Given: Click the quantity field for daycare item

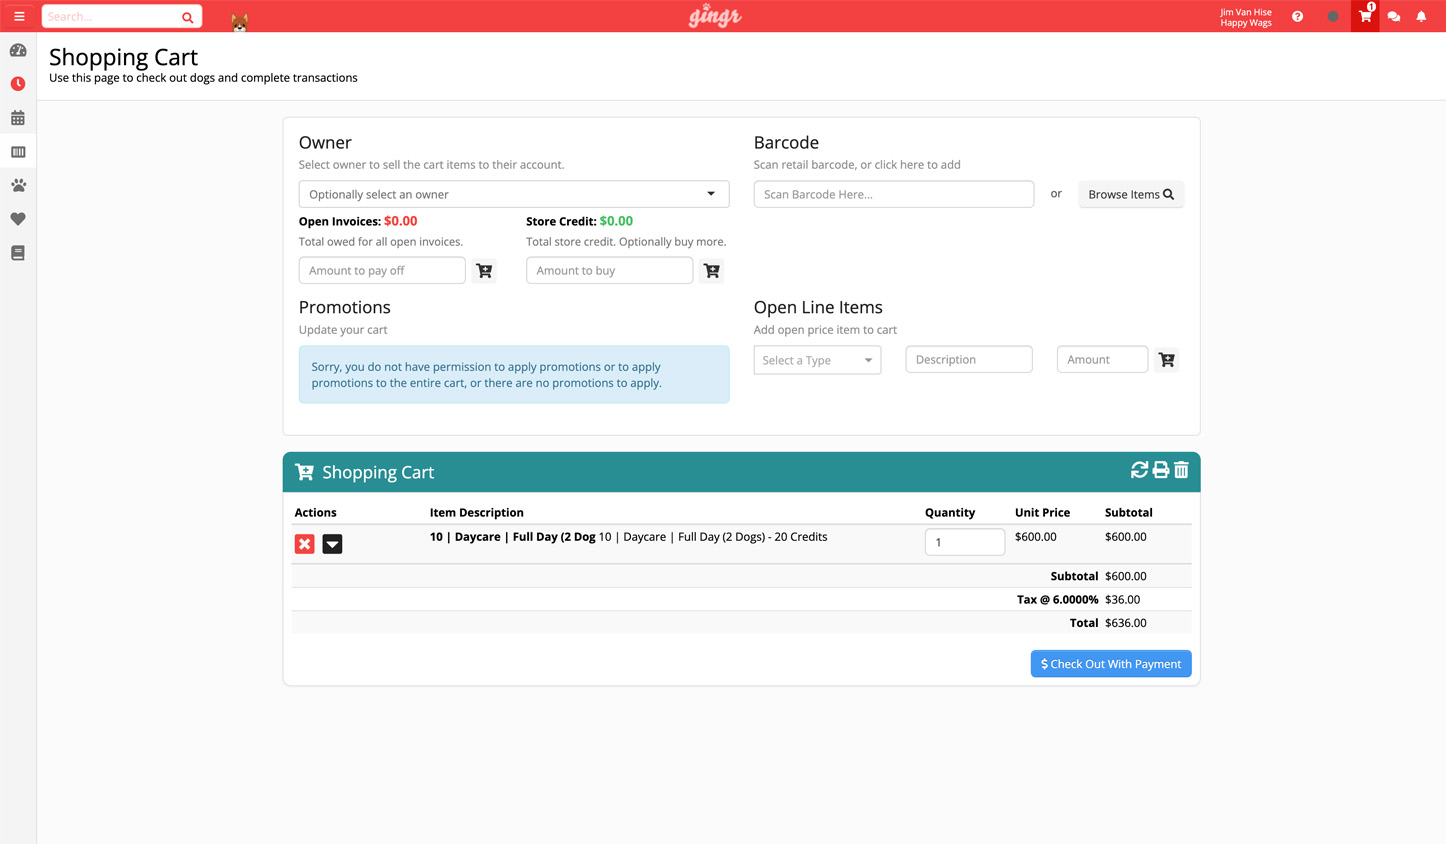Looking at the screenshot, I should coord(964,542).
